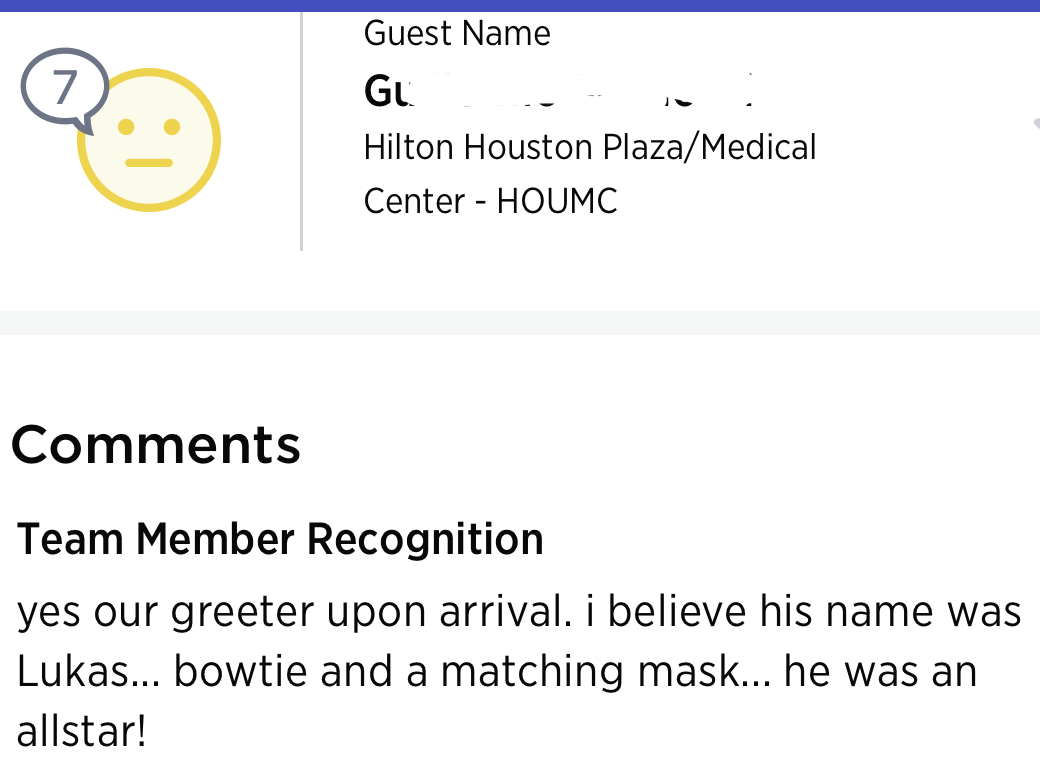Click the word mask in the comment
Viewport: 1040px width, 768px height.
717,672
